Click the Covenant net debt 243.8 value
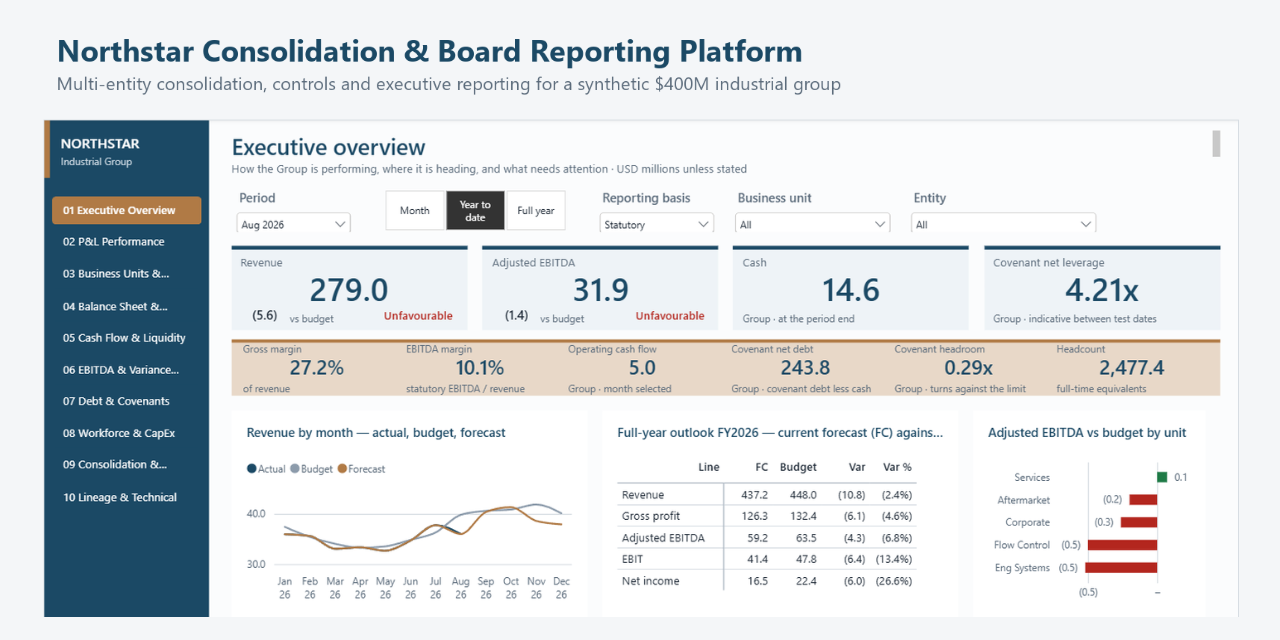This screenshot has width=1280, height=640. pyautogui.click(x=805, y=368)
